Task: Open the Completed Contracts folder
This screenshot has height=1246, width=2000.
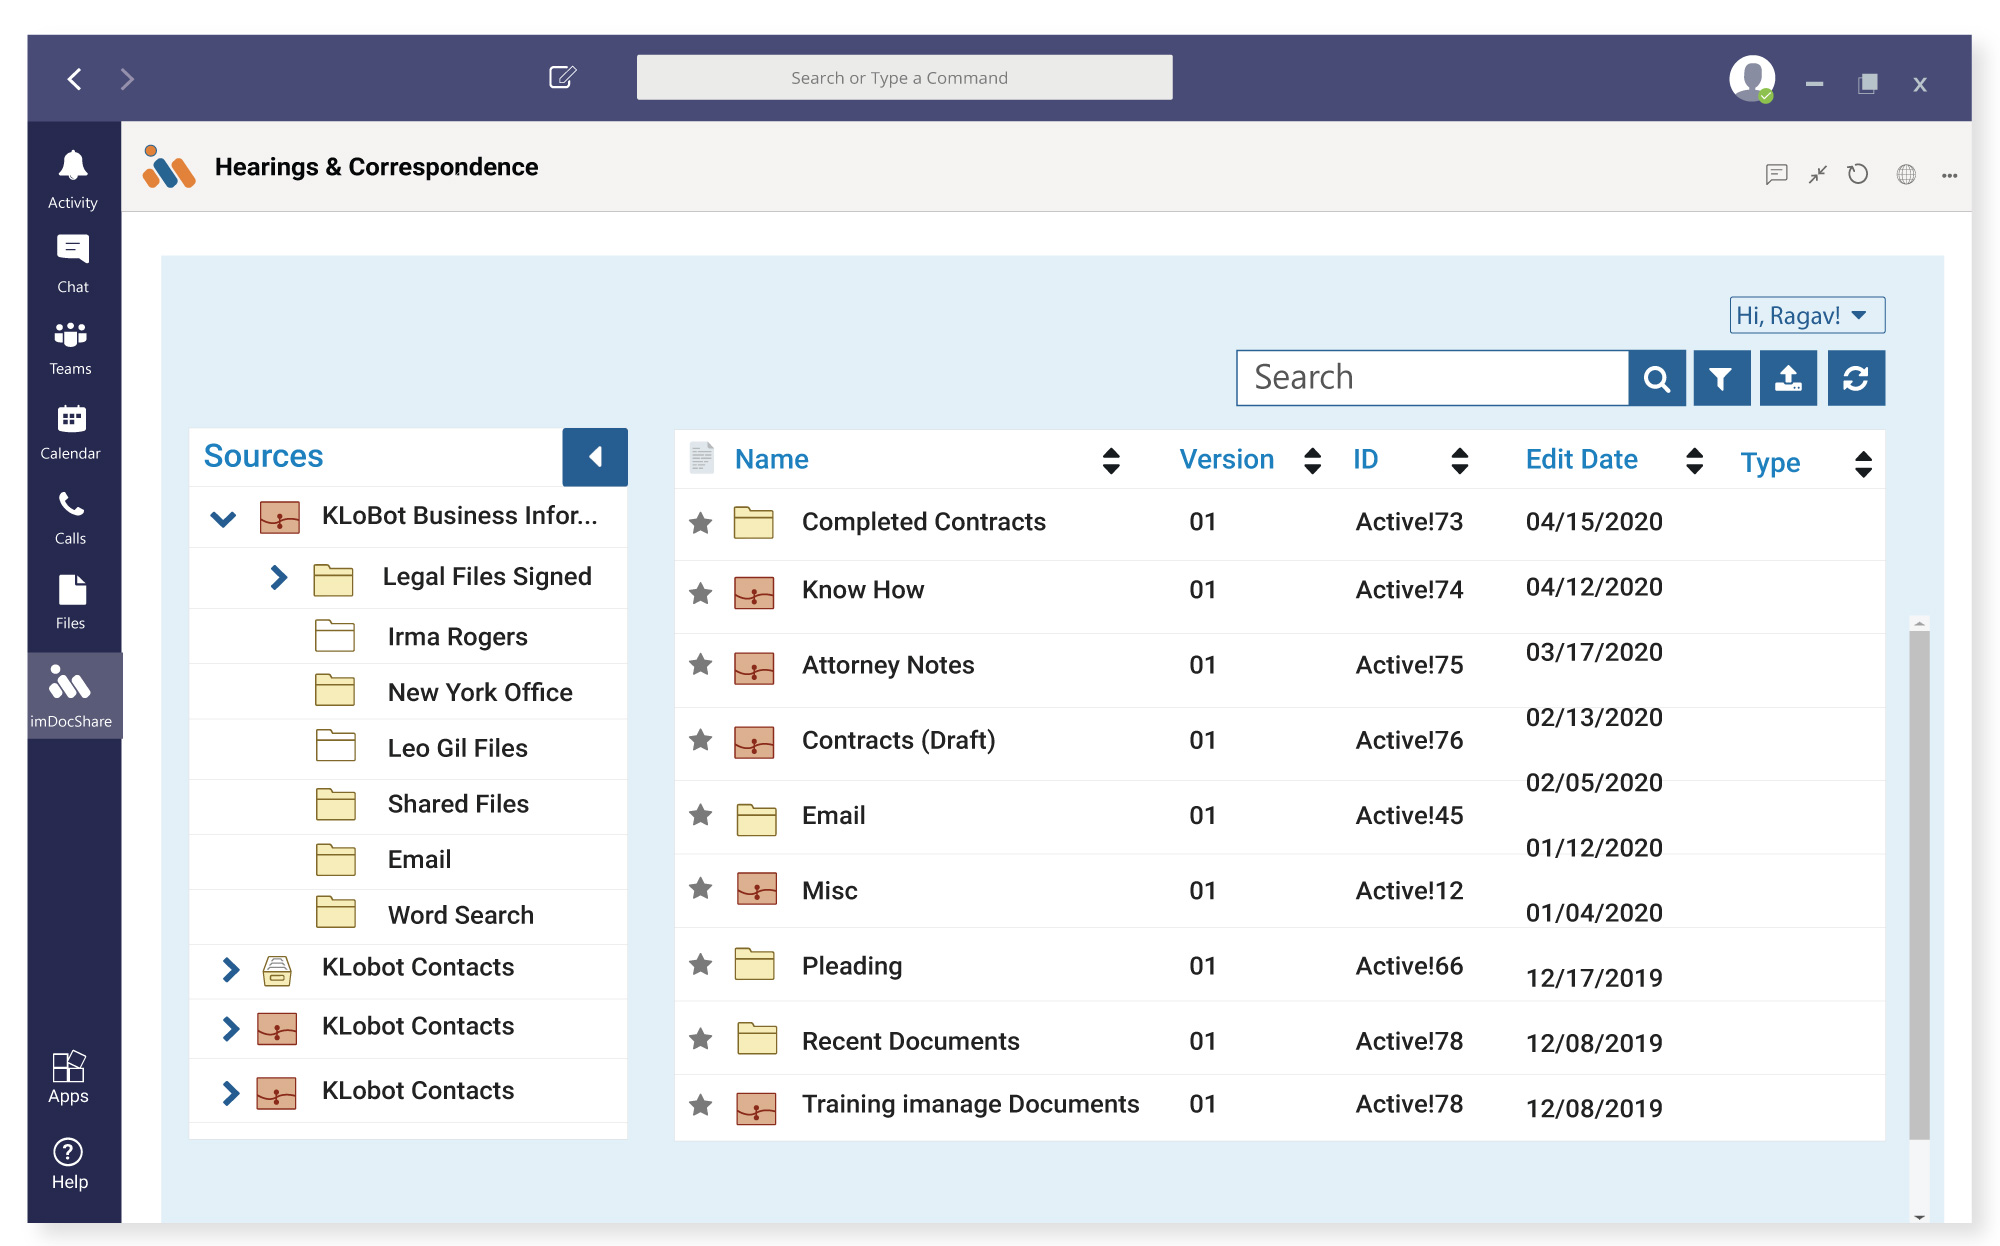Action: 923,522
